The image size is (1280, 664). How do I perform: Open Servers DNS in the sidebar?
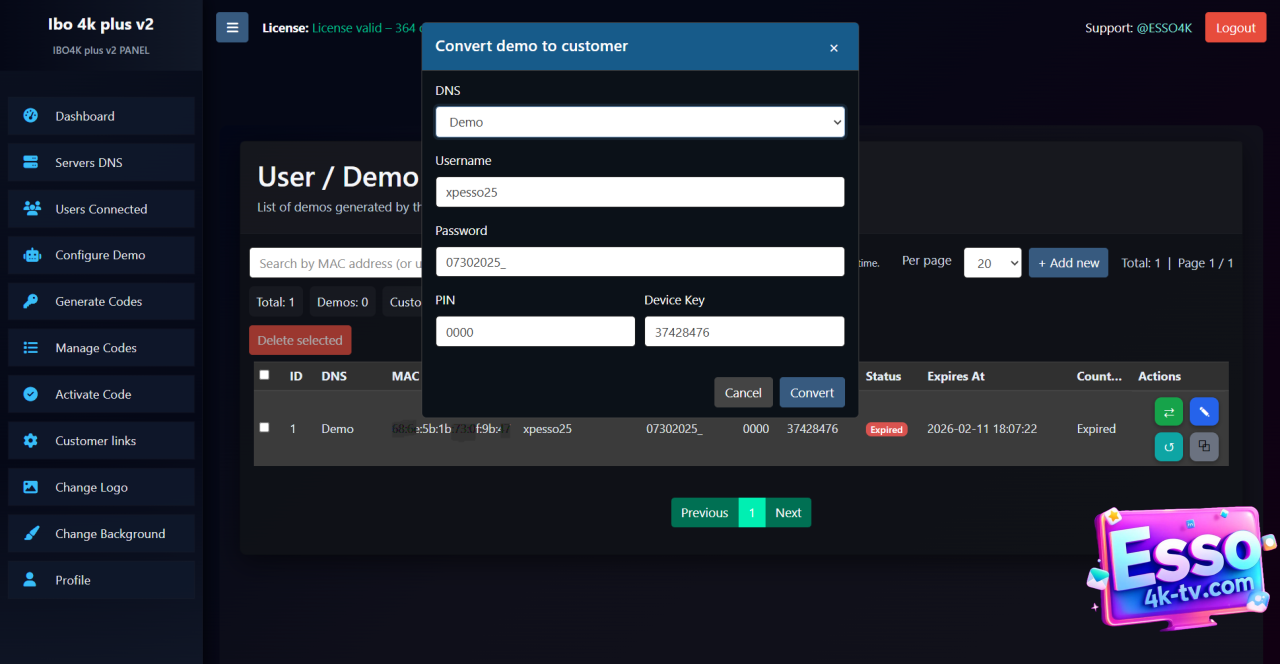tap(89, 163)
